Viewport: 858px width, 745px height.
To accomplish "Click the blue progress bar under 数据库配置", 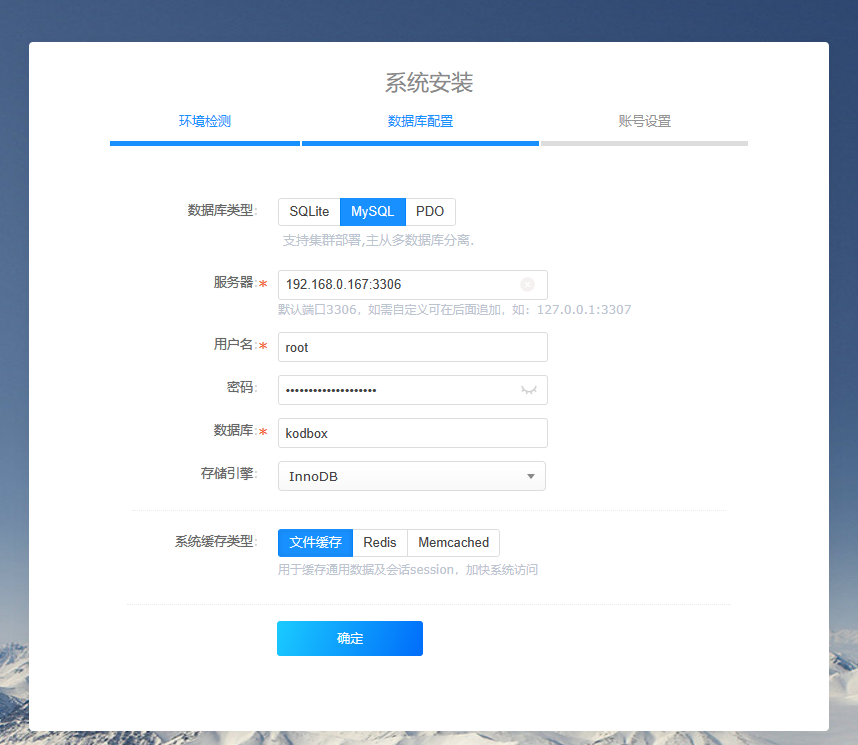I will tap(420, 143).
